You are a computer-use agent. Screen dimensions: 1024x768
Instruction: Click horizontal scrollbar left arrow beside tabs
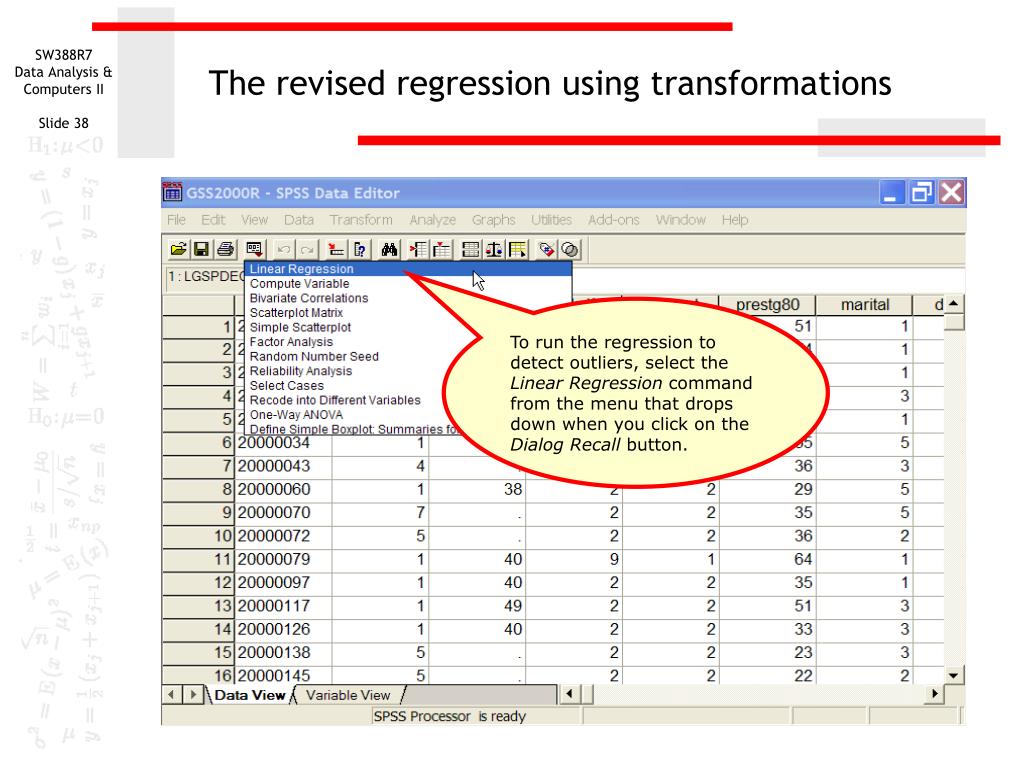click(x=569, y=694)
